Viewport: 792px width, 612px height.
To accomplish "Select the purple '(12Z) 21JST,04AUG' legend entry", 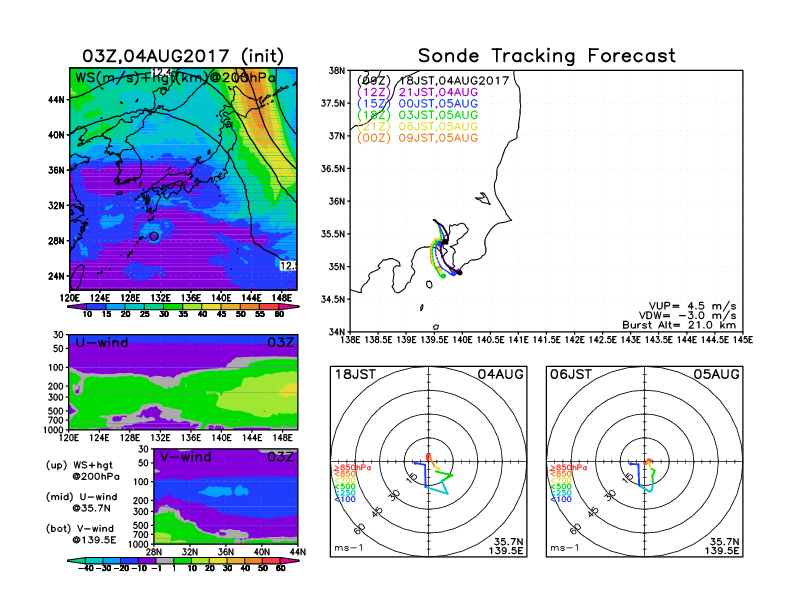I will [417, 92].
